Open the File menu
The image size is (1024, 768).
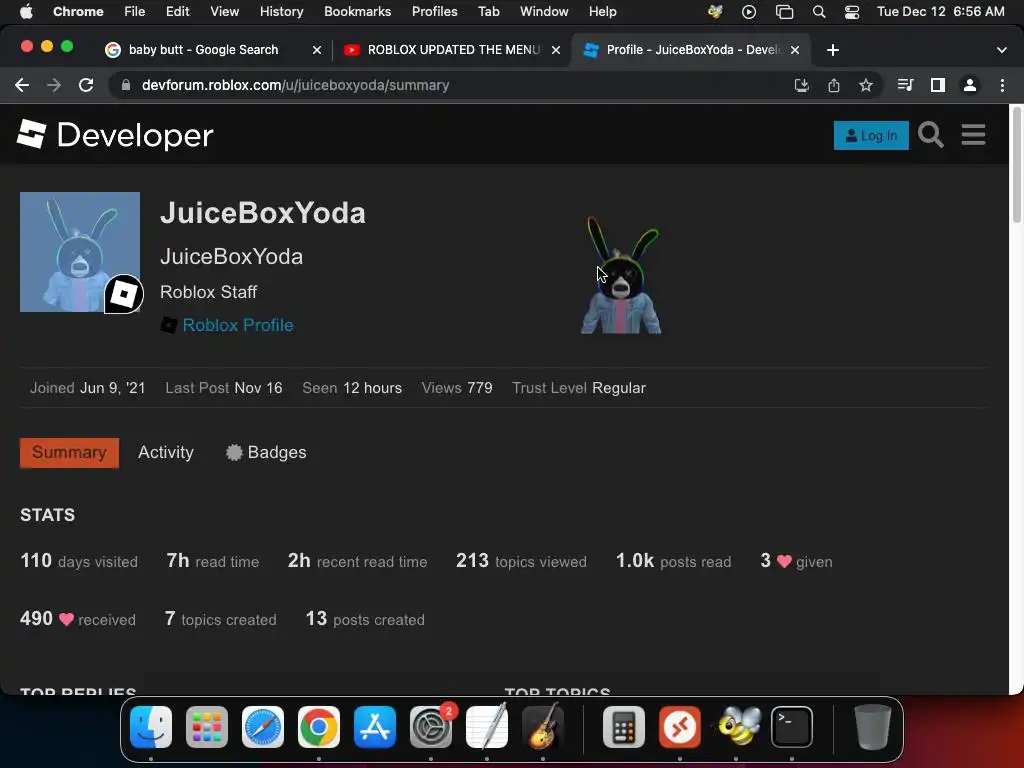[135, 11]
